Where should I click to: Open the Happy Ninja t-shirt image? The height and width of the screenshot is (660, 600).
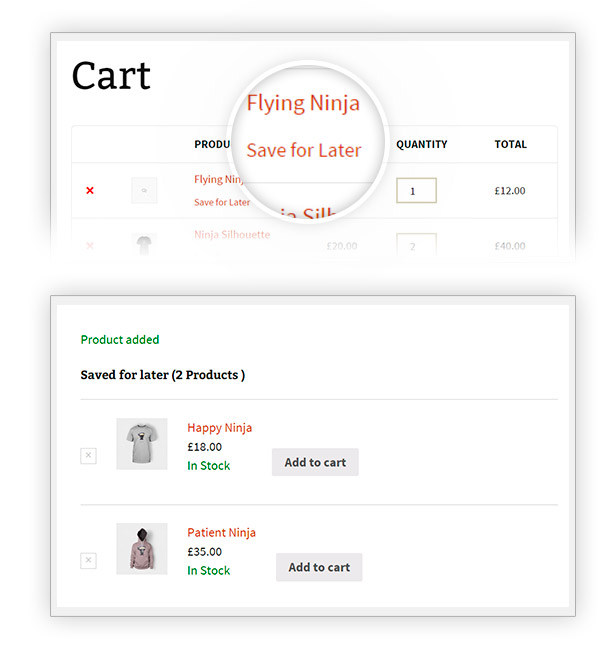coord(142,444)
